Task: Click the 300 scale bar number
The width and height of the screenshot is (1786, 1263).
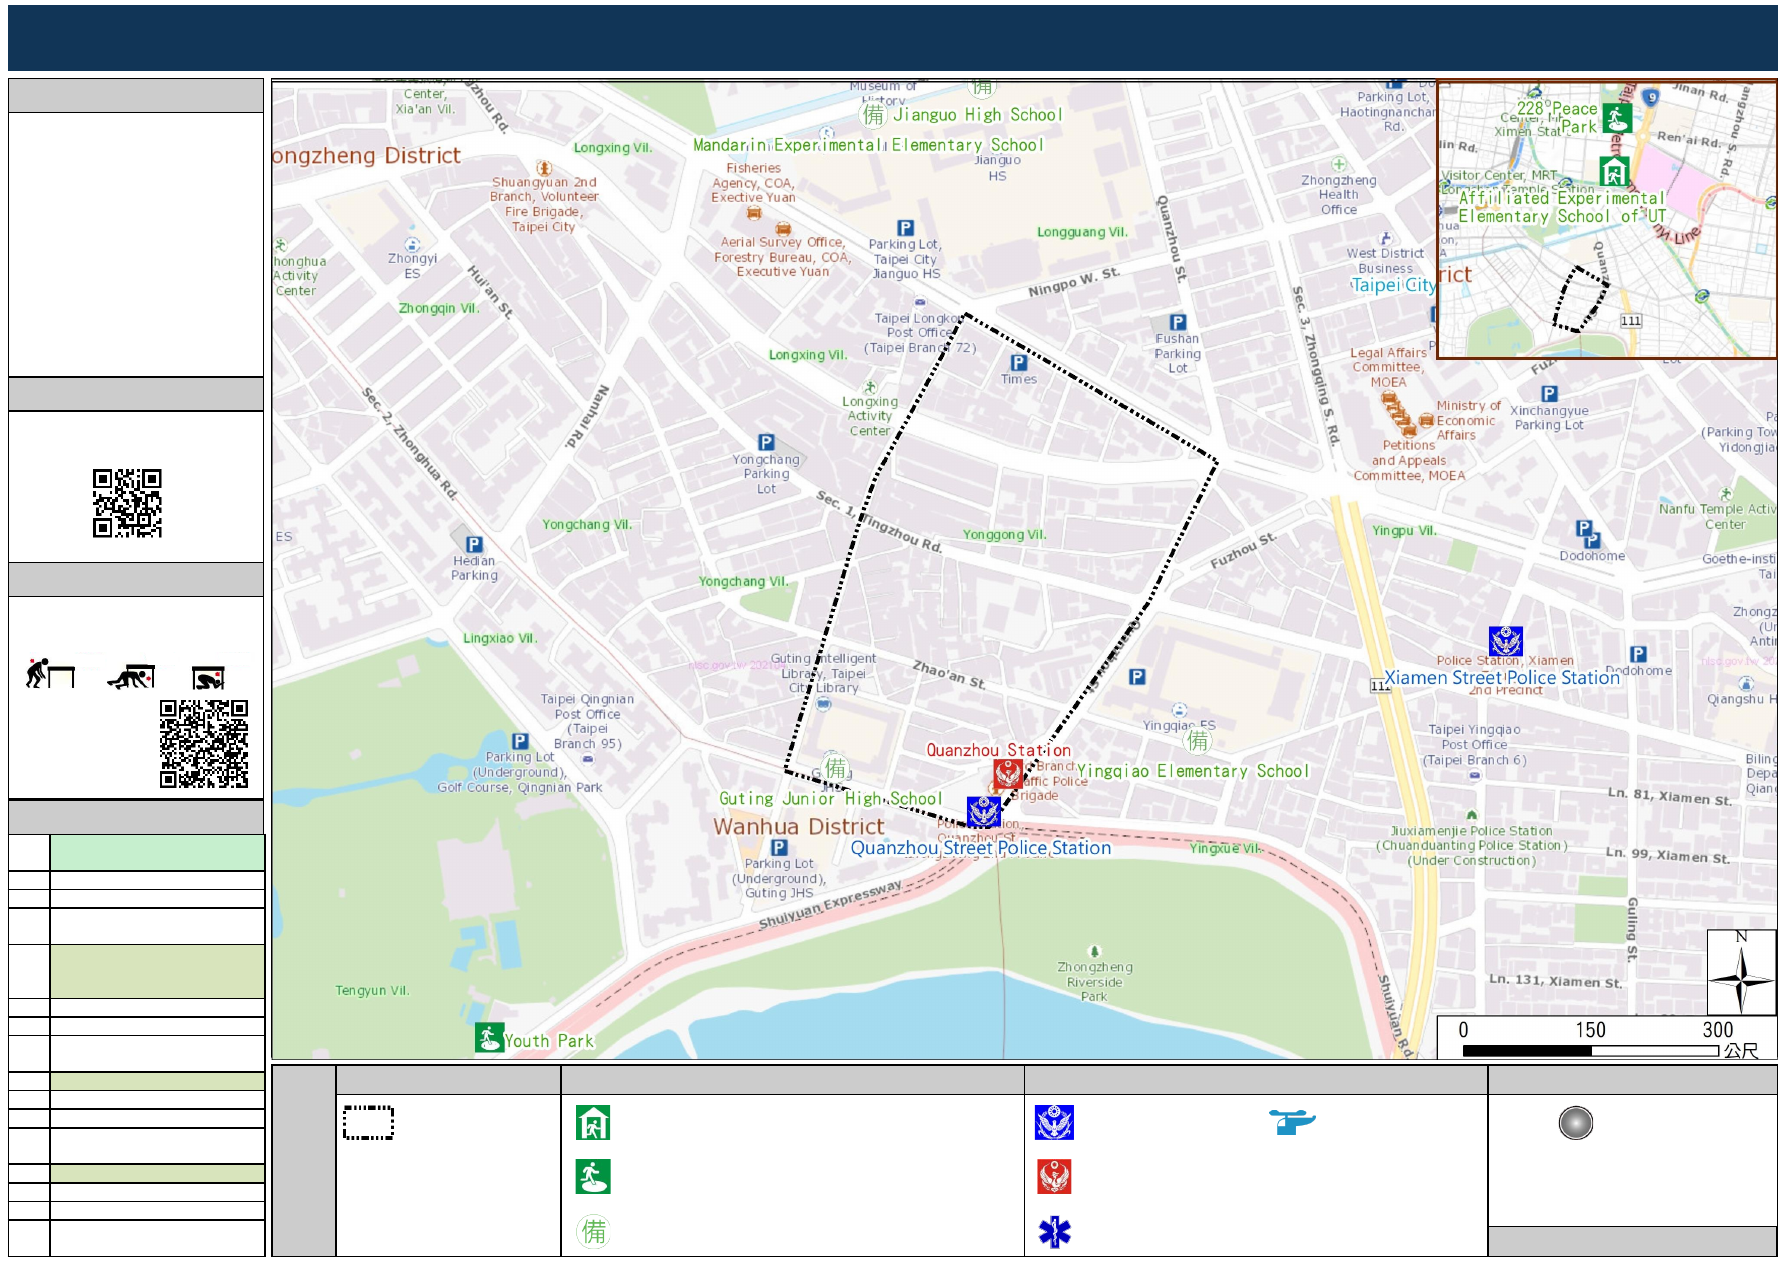Action: [x=1718, y=1030]
